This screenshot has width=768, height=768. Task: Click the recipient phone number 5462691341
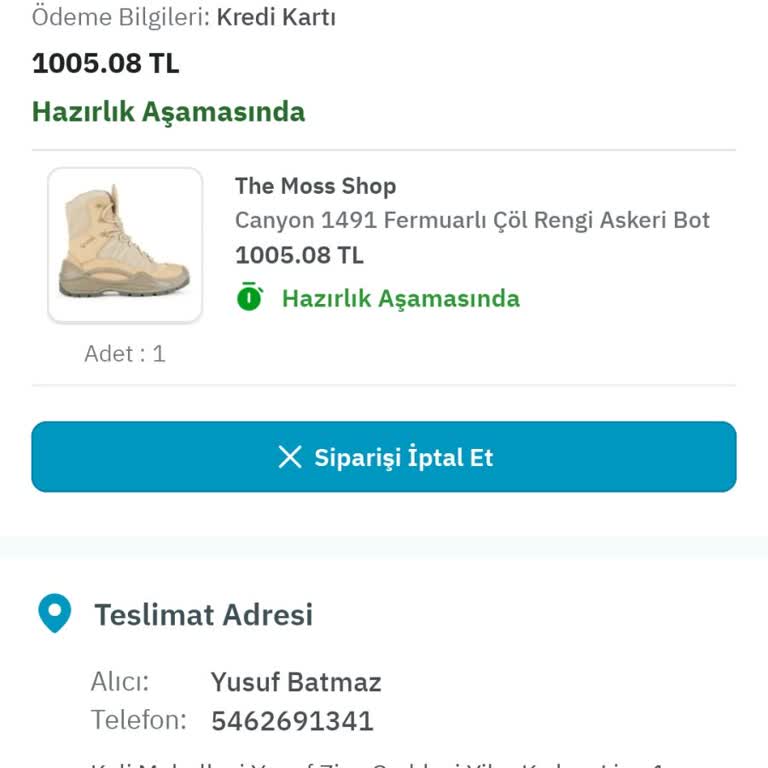pyautogui.click(x=292, y=720)
